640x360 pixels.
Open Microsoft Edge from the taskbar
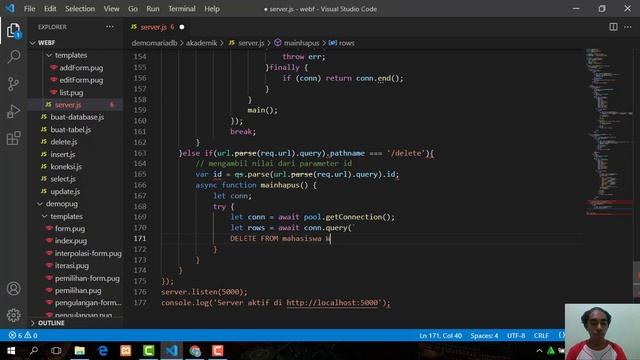(103, 351)
